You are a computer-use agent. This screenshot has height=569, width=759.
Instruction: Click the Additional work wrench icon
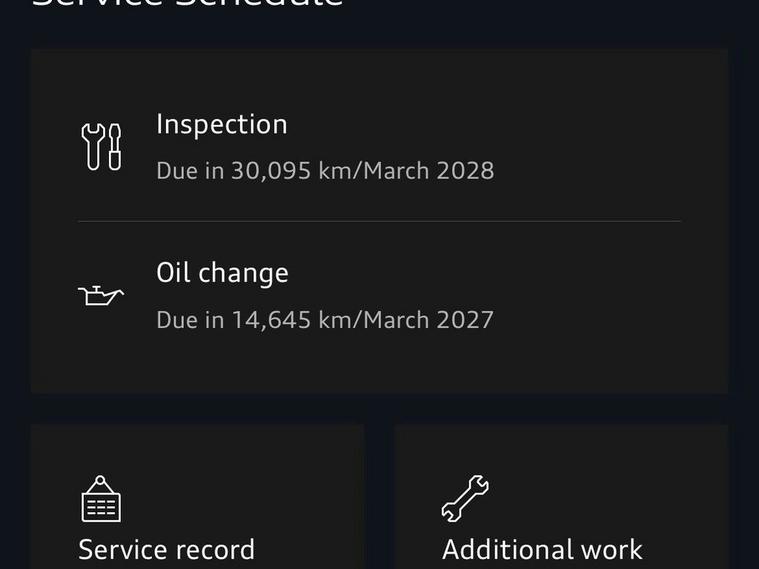click(465, 498)
